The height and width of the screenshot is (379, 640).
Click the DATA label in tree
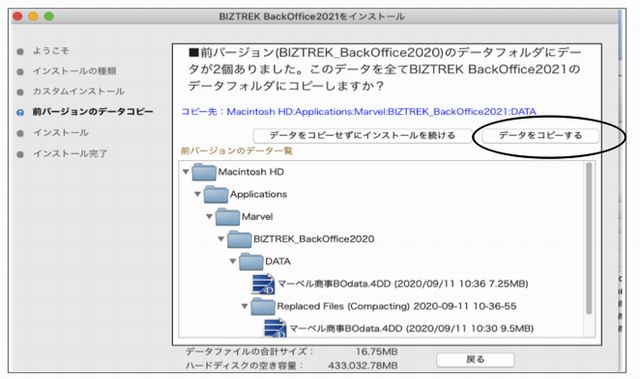point(278,261)
